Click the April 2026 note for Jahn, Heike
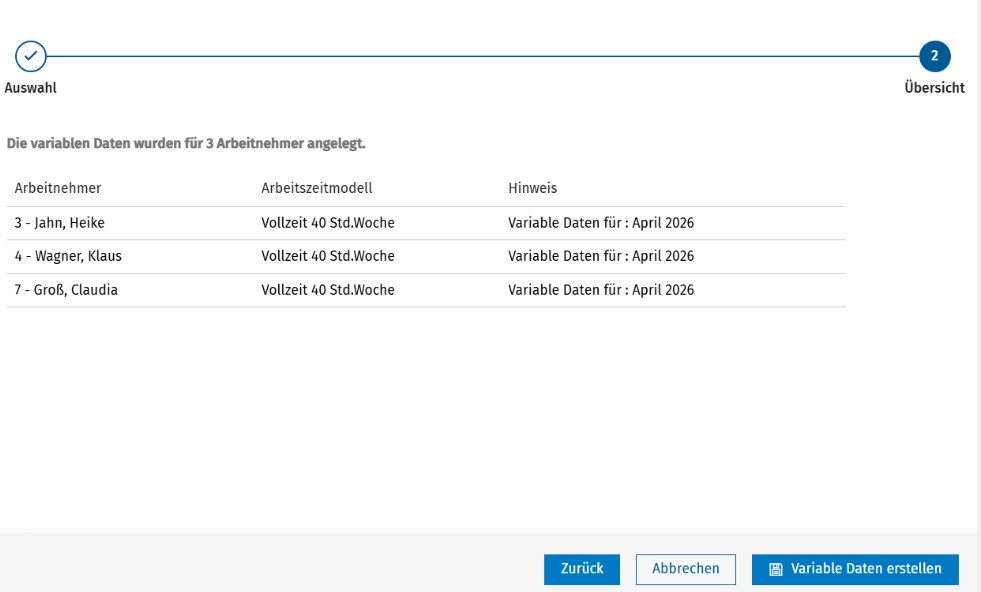The image size is (981, 592). click(x=601, y=223)
